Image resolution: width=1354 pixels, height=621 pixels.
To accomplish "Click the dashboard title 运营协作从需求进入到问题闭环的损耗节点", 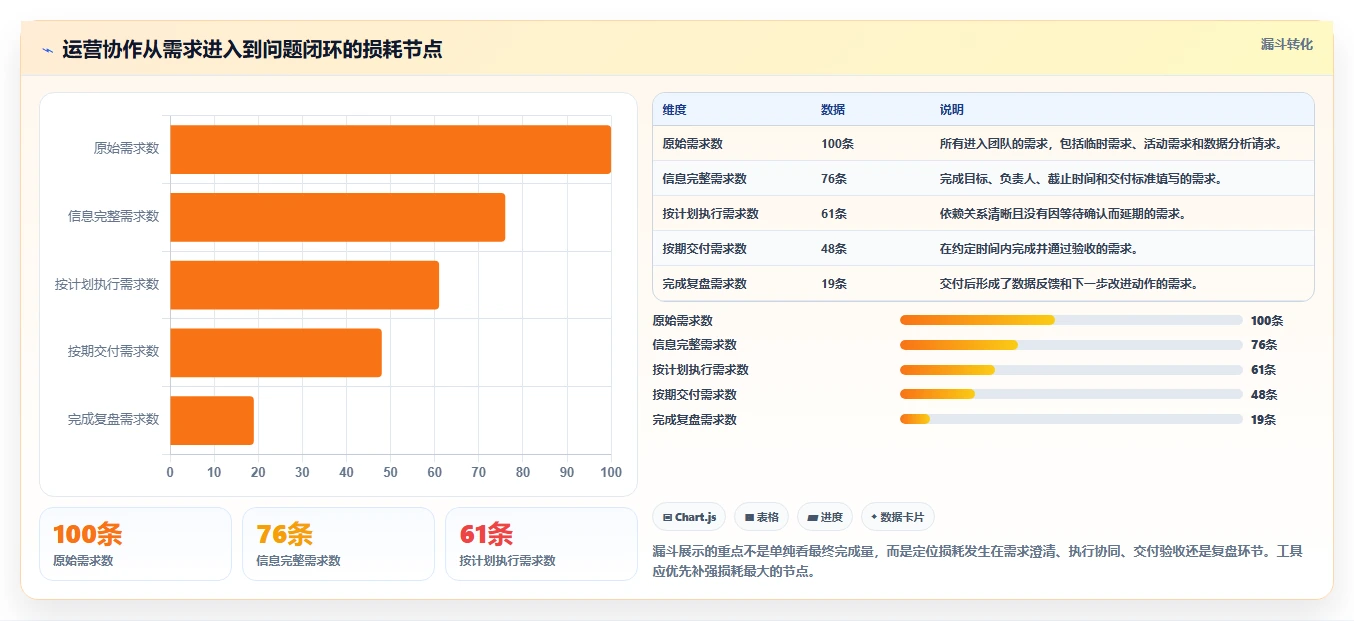I will coord(252,50).
